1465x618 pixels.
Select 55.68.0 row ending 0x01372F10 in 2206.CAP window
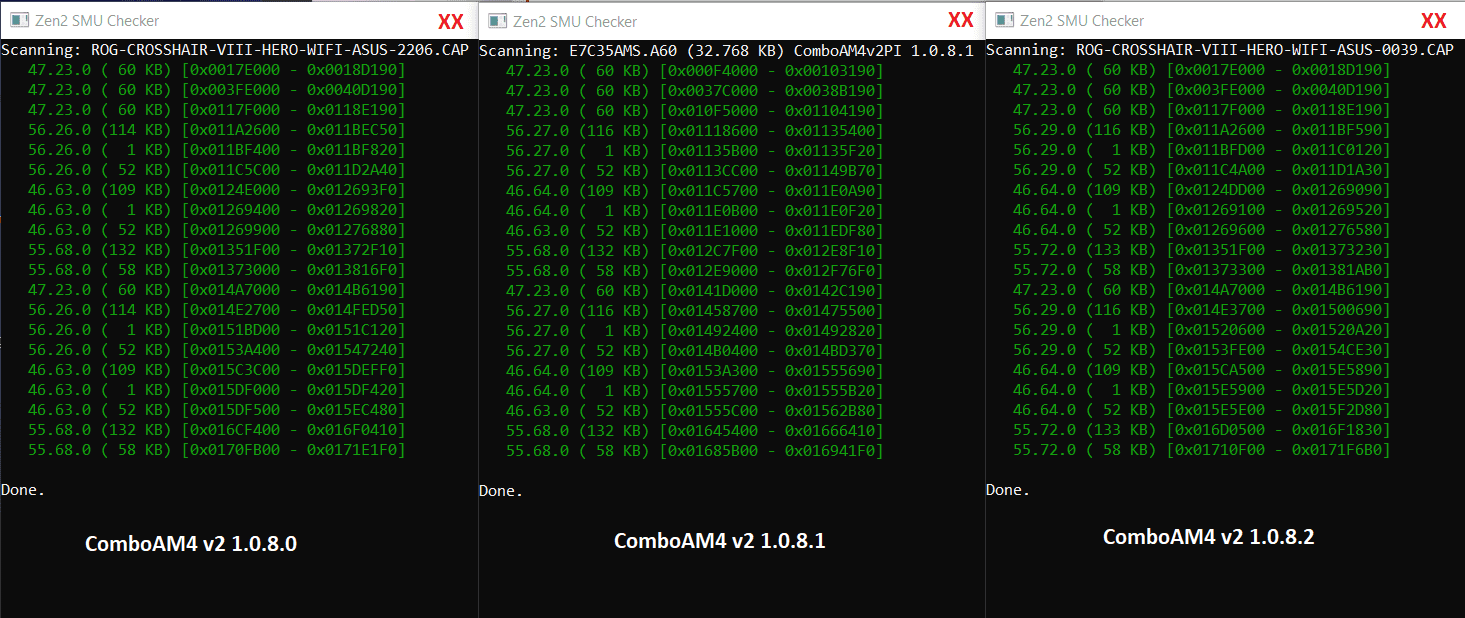[217, 250]
